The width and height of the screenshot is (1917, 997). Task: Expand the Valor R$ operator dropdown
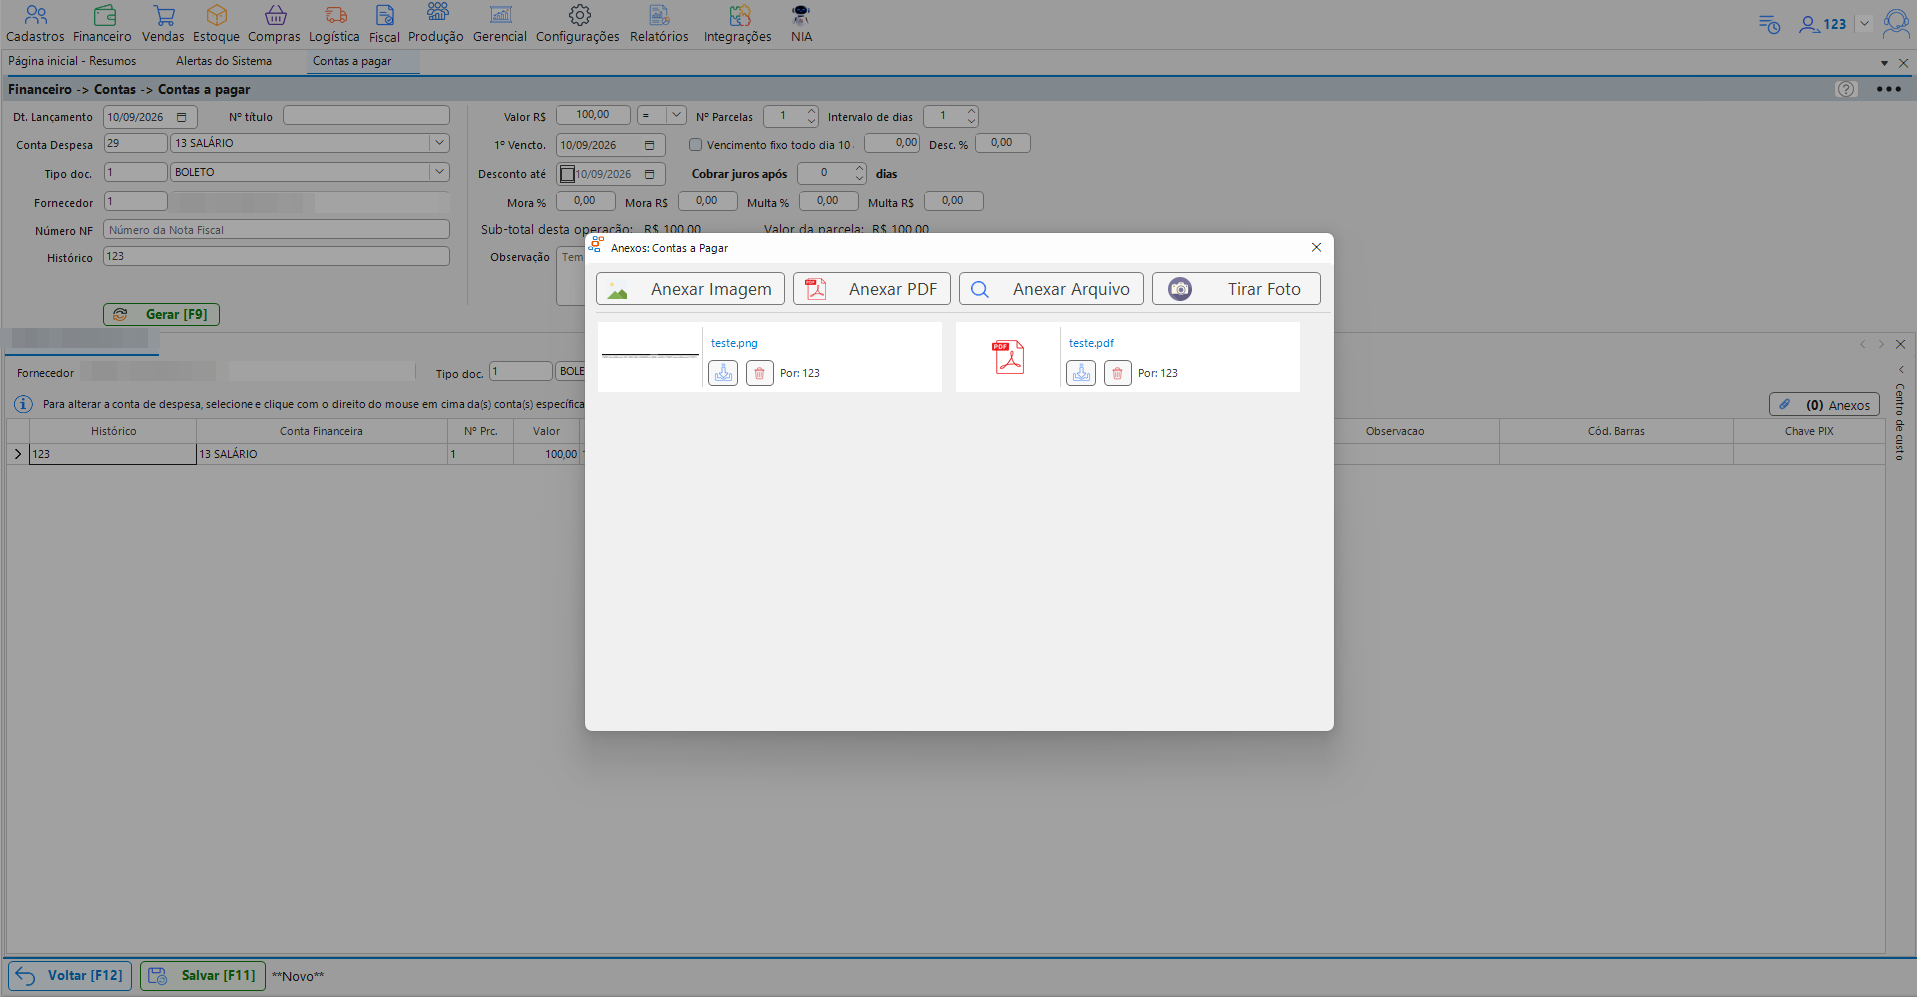point(676,115)
